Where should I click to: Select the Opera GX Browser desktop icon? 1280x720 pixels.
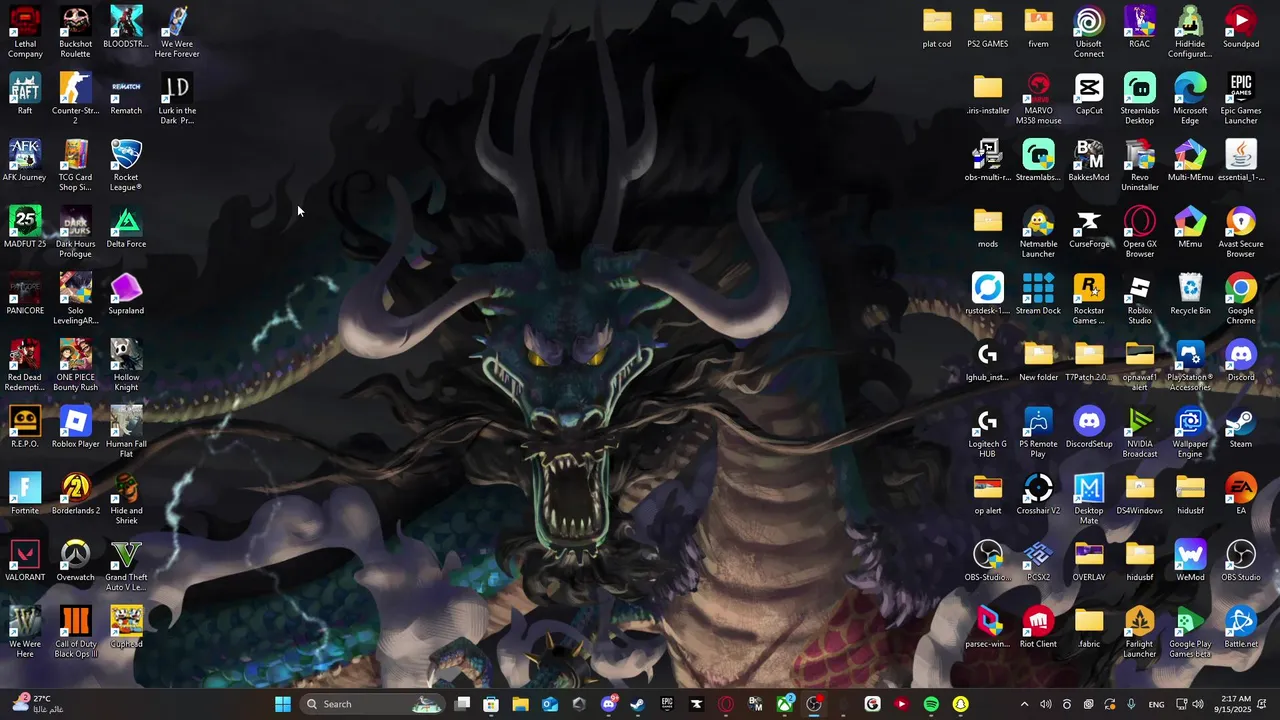(x=1140, y=232)
